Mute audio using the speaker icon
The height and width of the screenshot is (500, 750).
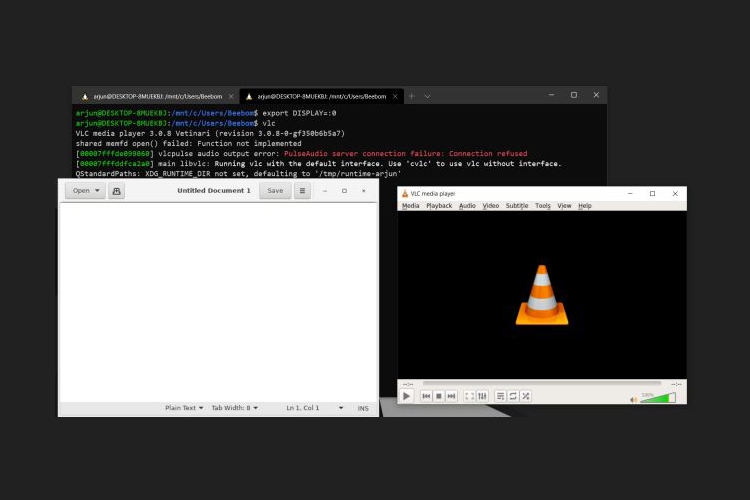coord(634,398)
